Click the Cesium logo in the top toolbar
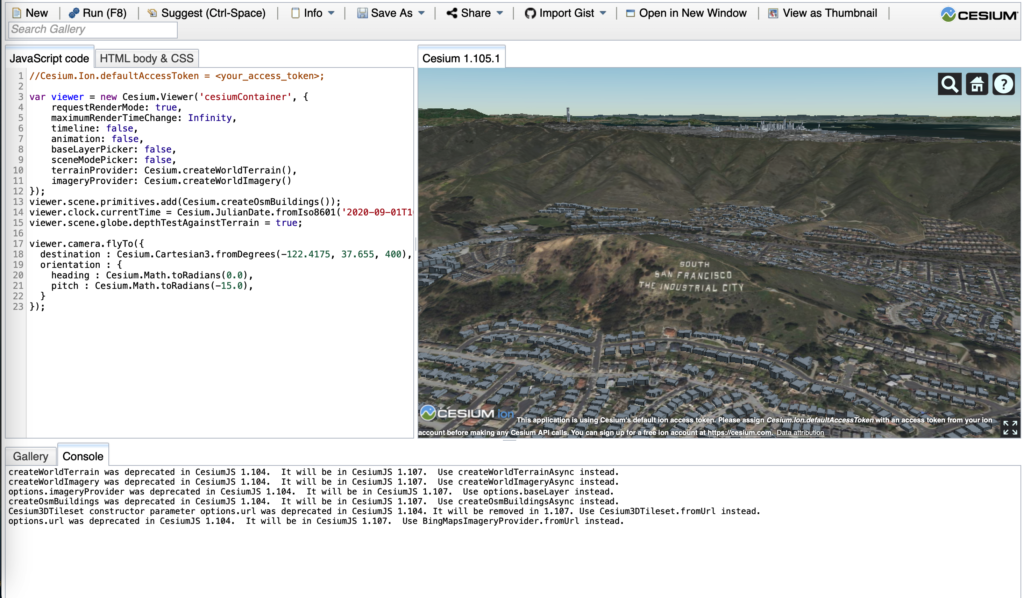 coord(977,14)
